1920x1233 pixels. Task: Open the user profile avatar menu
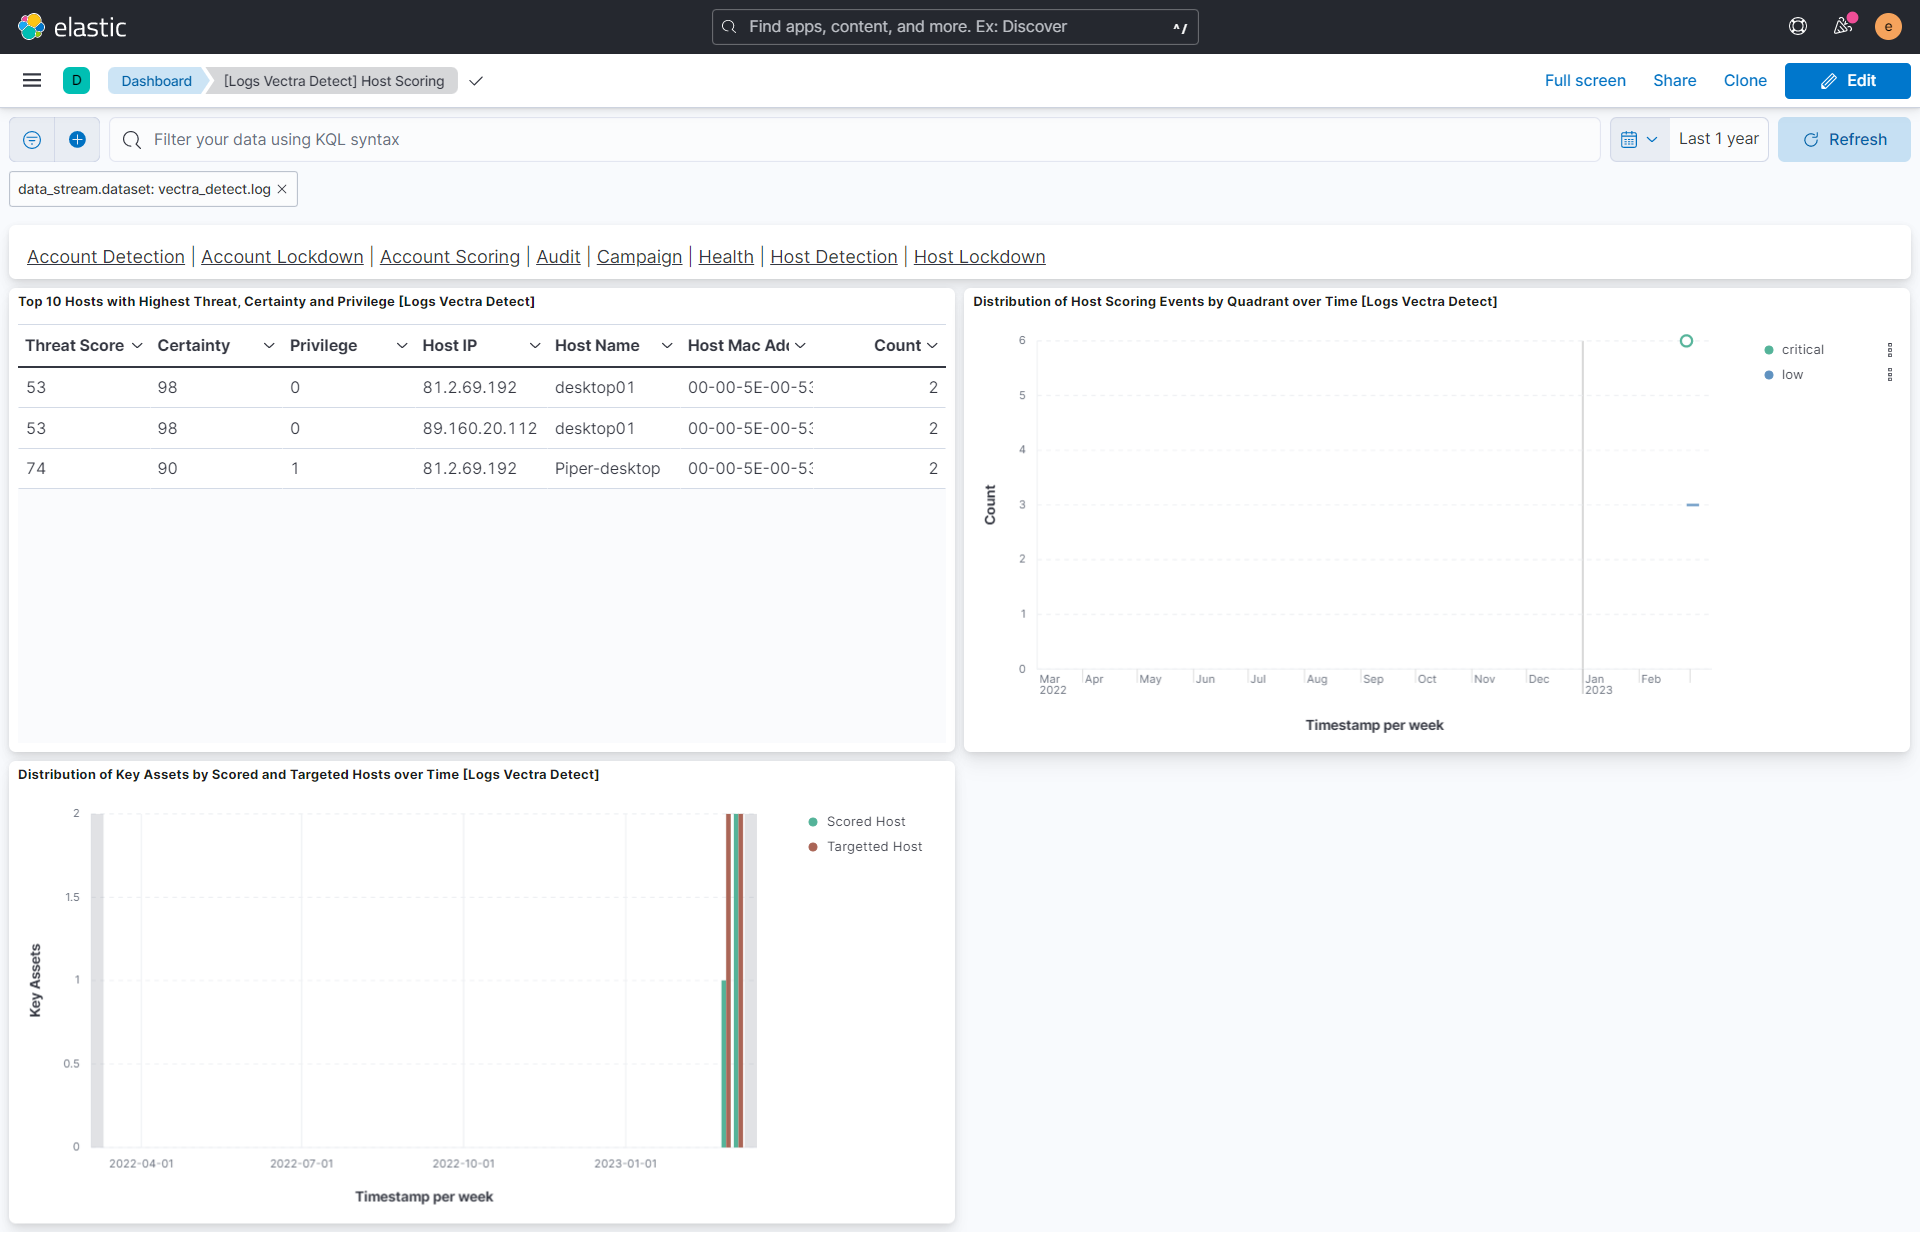(1888, 27)
